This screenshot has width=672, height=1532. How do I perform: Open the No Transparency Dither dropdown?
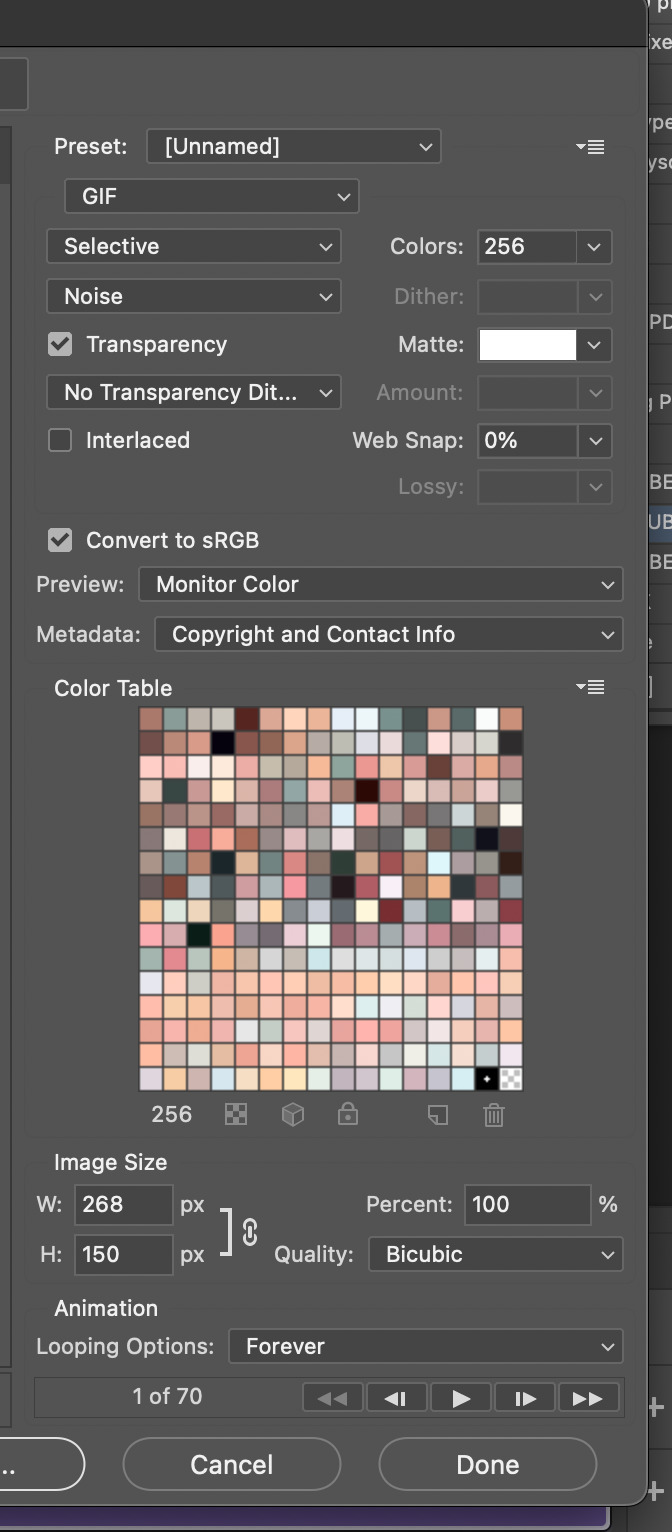point(194,392)
